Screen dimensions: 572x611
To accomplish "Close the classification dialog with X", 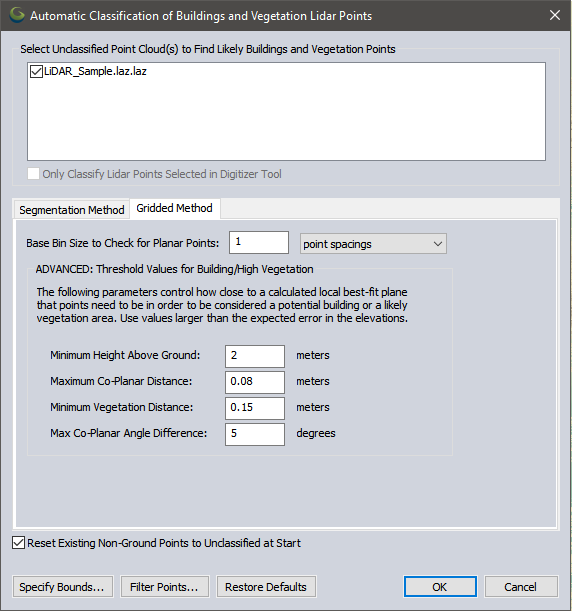I will coord(555,15).
